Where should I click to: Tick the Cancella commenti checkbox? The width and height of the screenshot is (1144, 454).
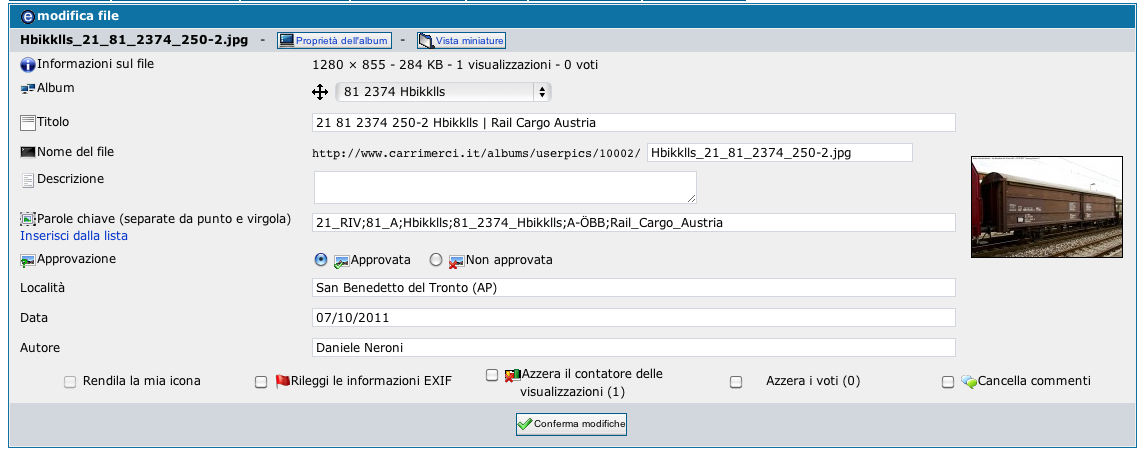[x=948, y=382]
